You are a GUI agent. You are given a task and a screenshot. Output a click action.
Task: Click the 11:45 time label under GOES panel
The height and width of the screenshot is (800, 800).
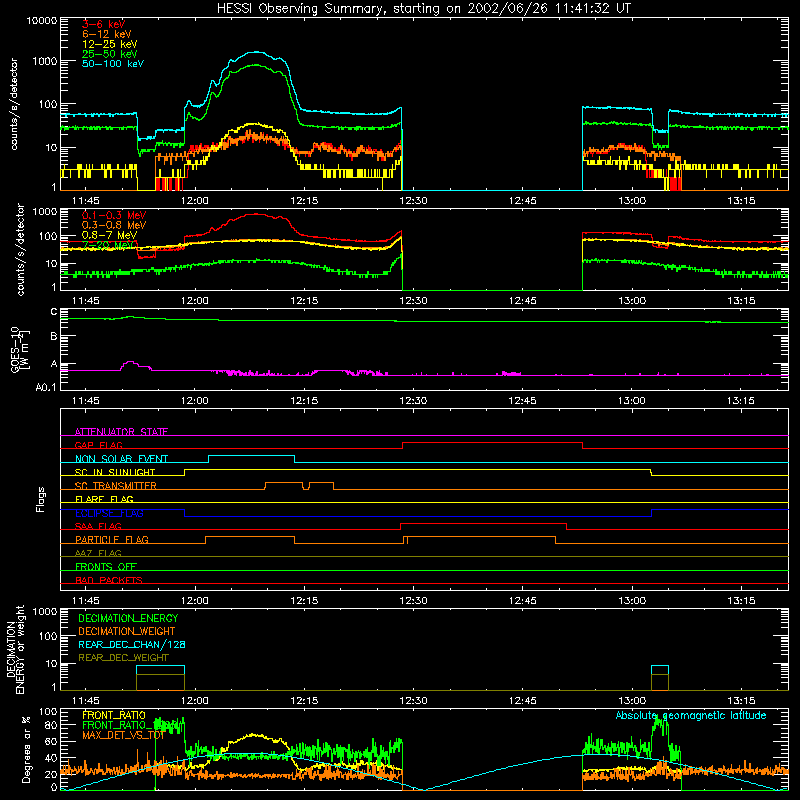coord(86,401)
